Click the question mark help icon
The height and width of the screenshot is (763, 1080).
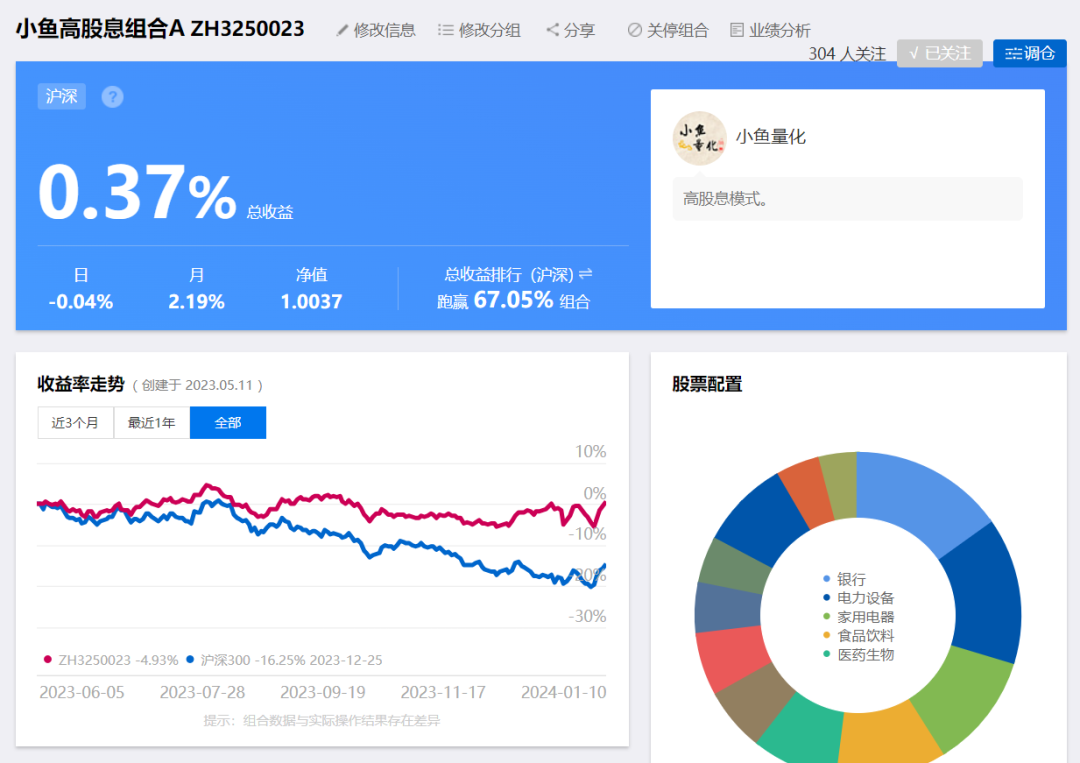pyautogui.click(x=112, y=96)
